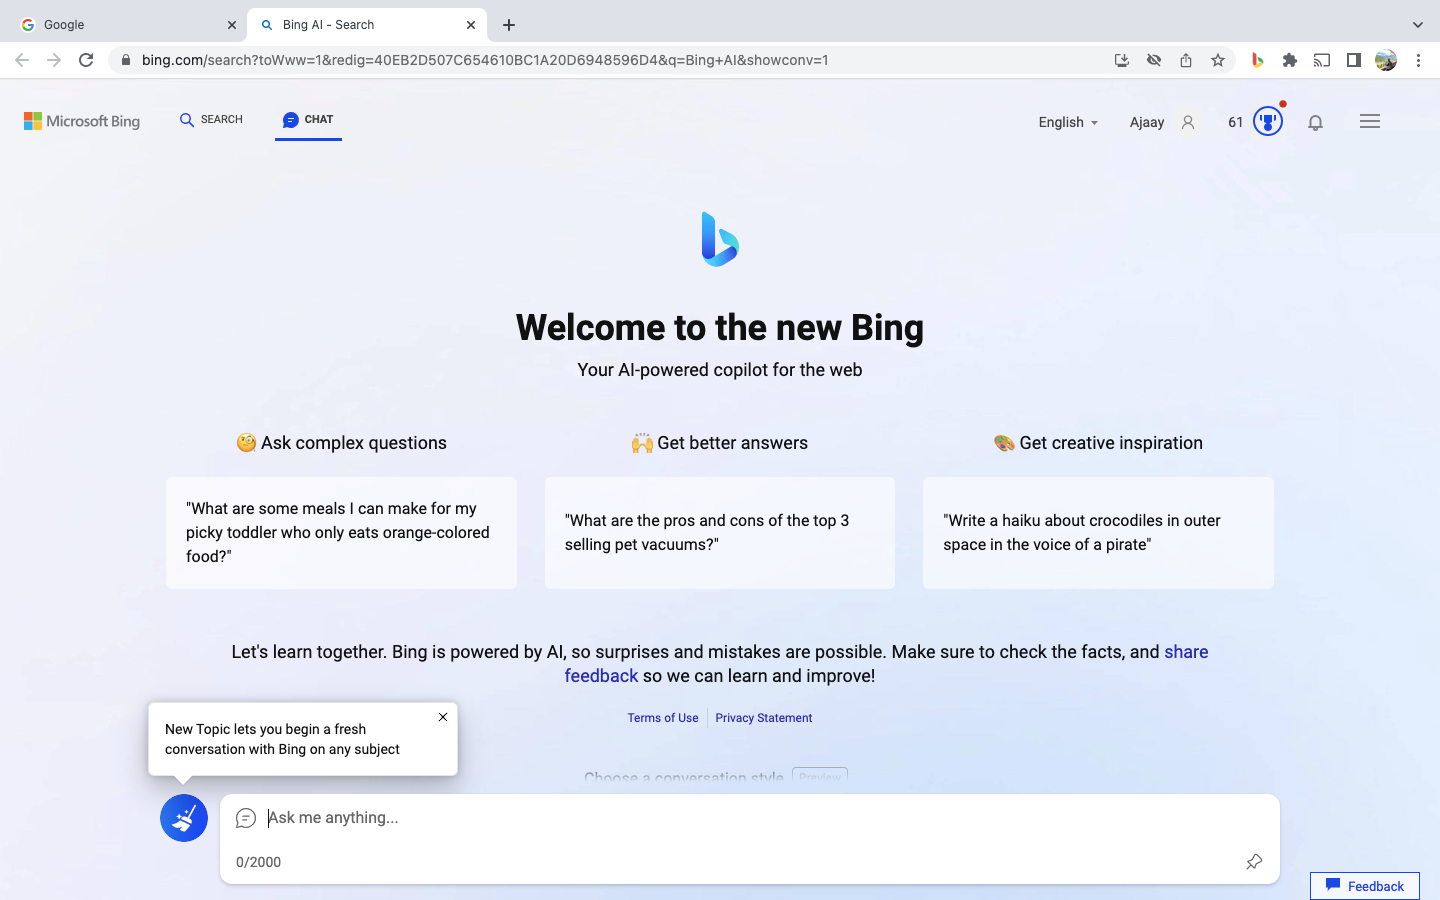Expand the English language dropdown
This screenshot has width=1440, height=900.
1068,122
